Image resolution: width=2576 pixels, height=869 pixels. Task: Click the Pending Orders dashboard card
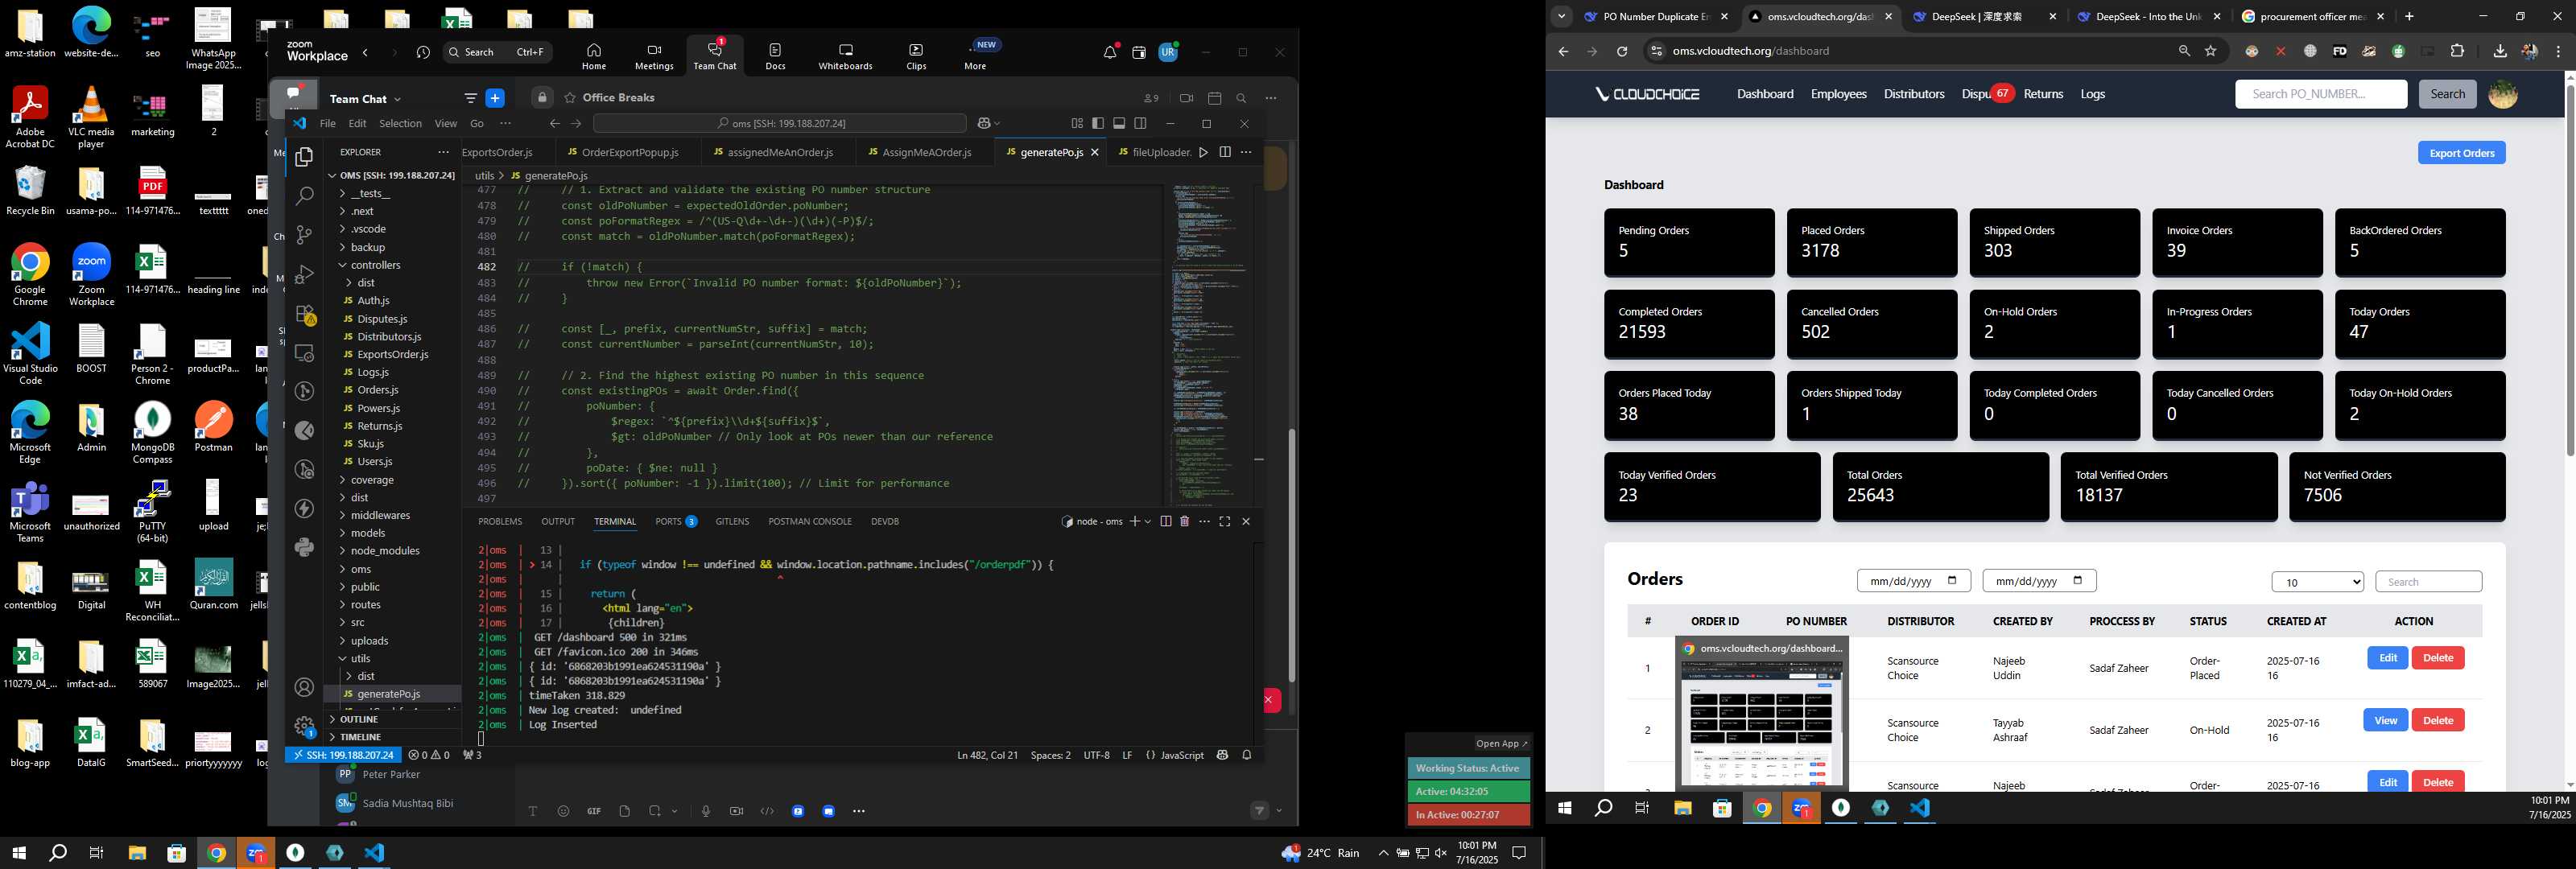click(1688, 242)
